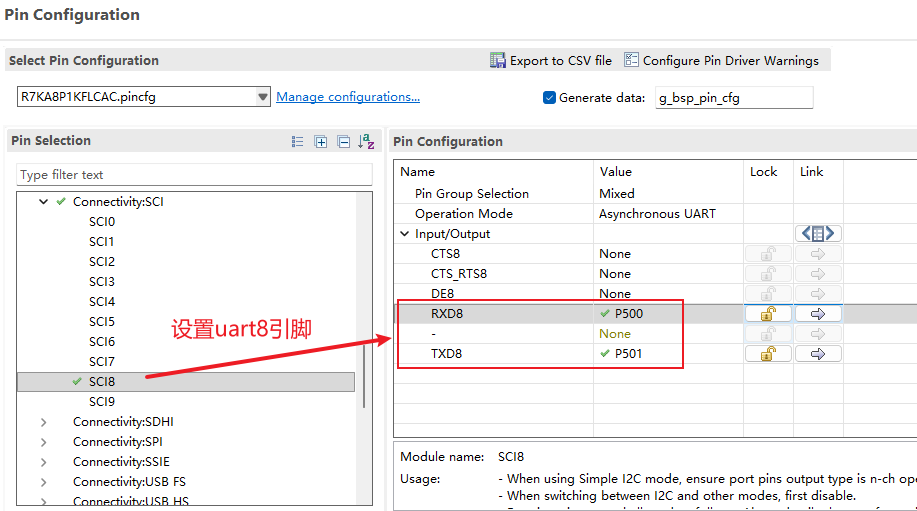This screenshot has width=917, height=511.
Task: Select SCI5 in the tree
Action: point(102,322)
